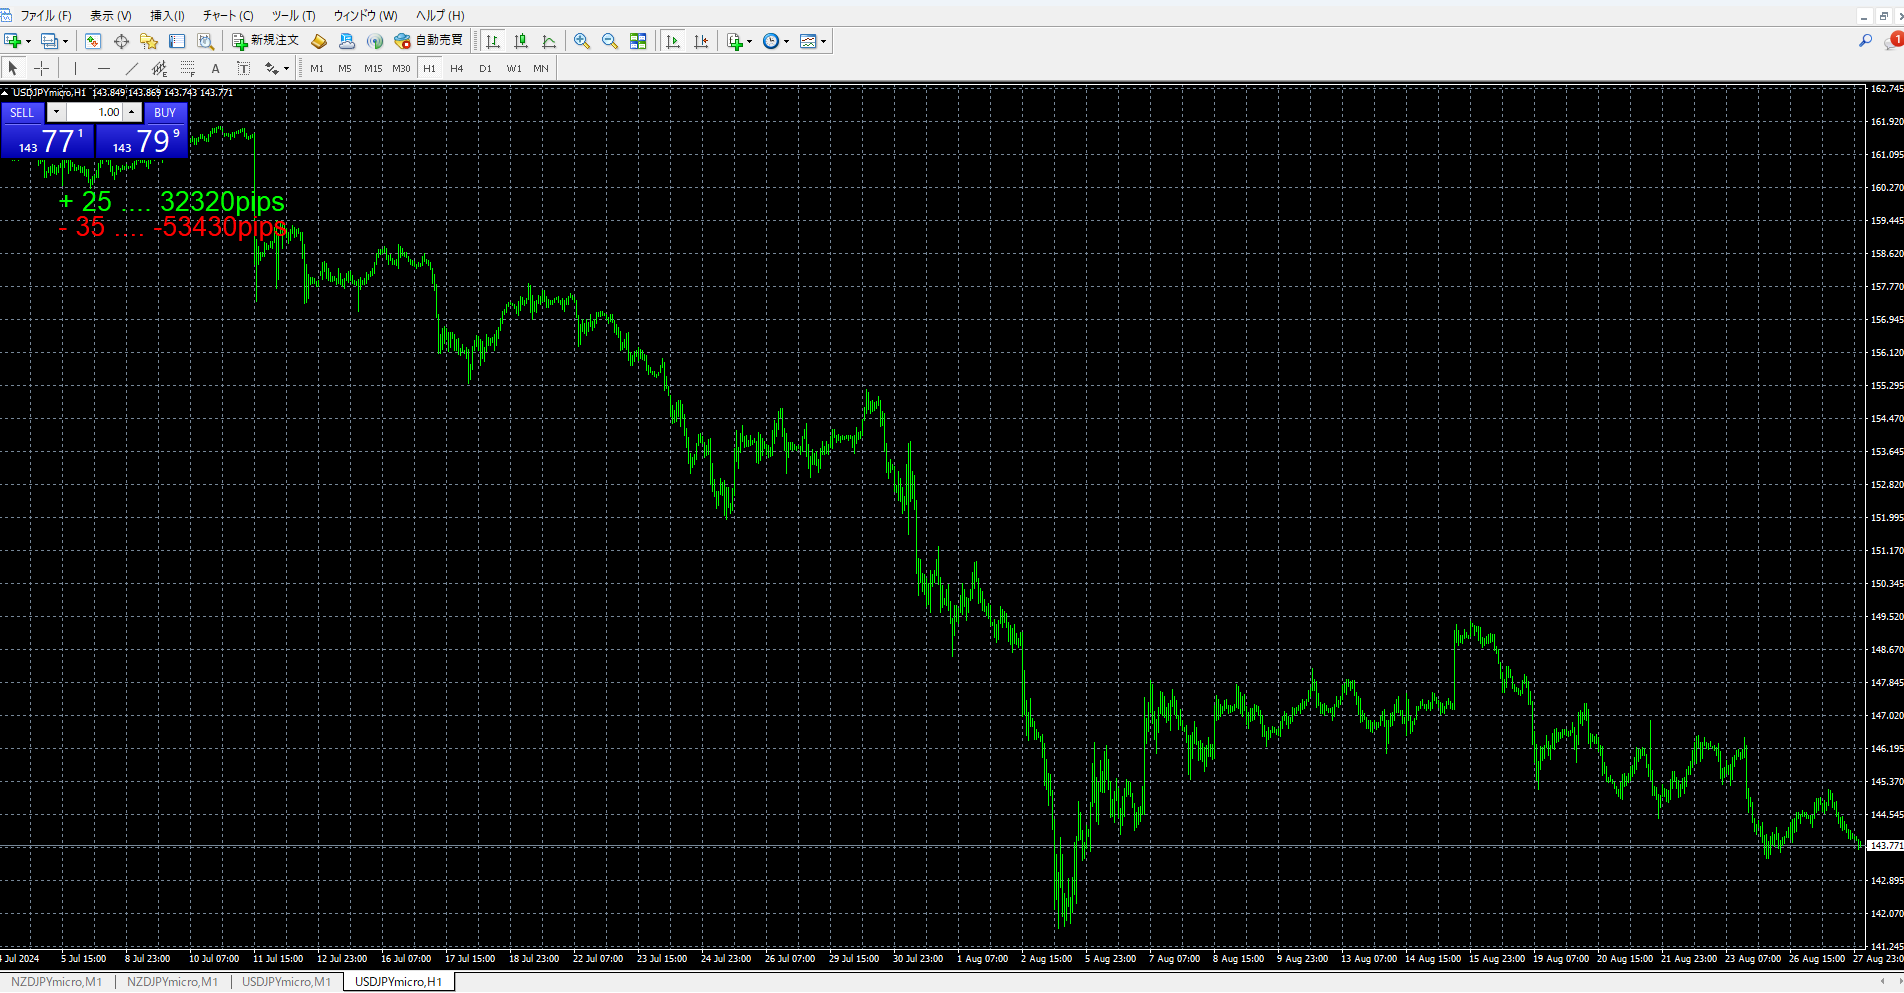This screenshot has width=1904, height=993.
Task: Open the ウィンドウ (W) menu
Action: 365,16
